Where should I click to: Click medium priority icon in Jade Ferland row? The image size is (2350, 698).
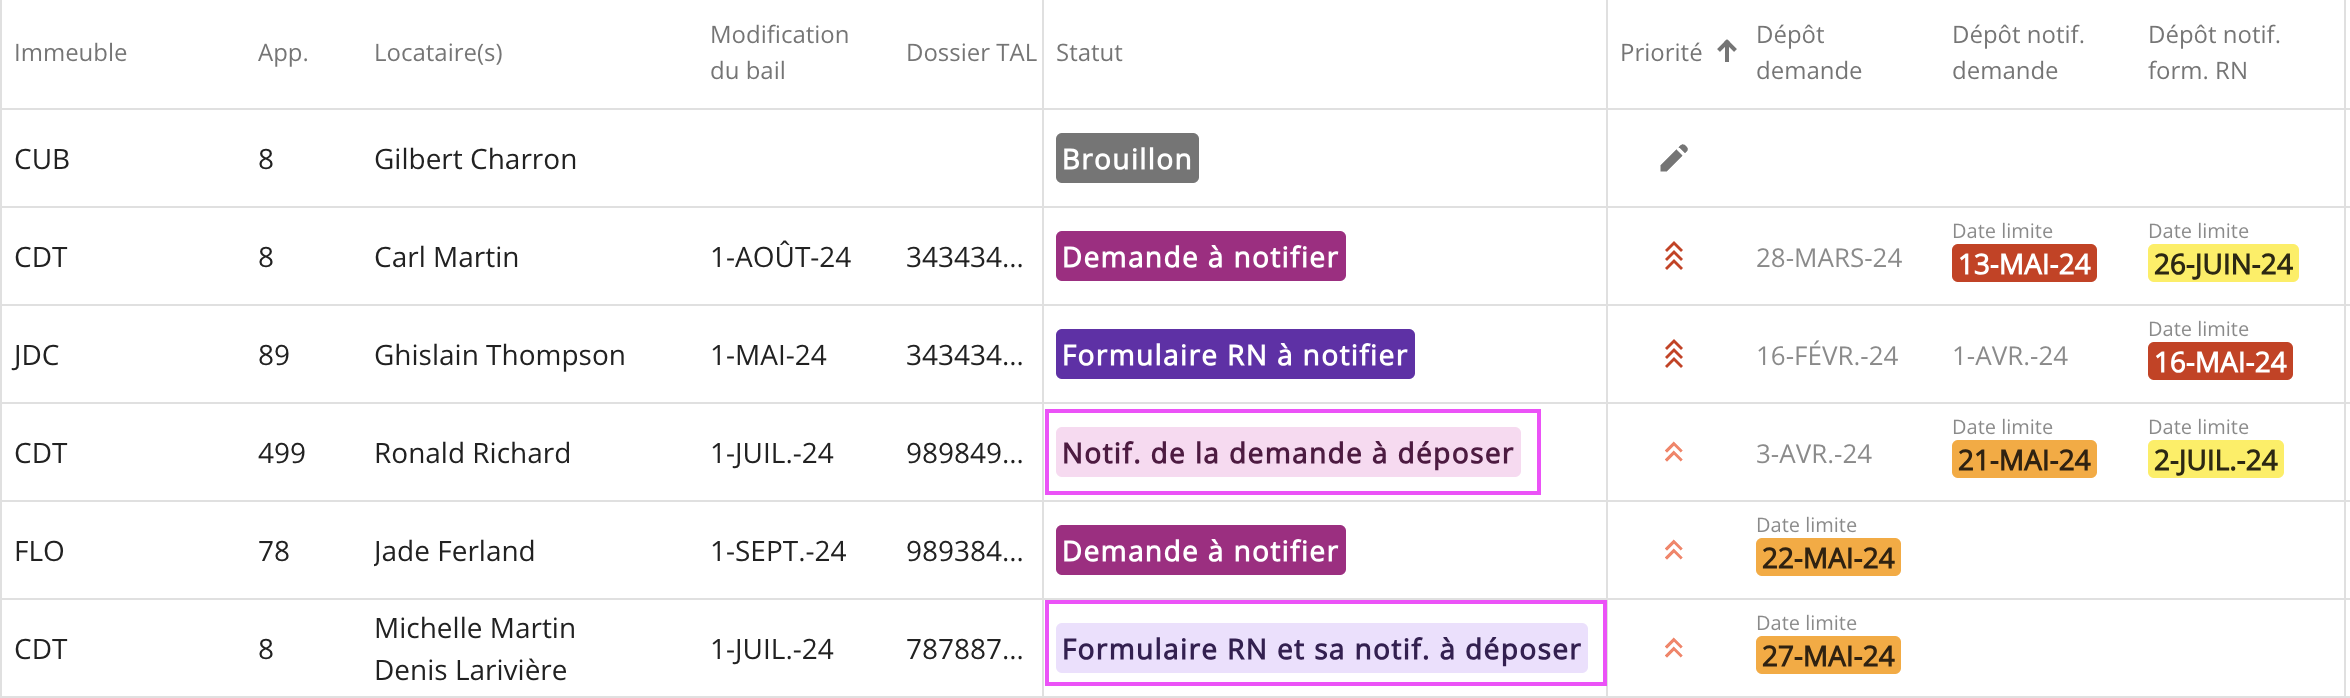(1673, 551)
